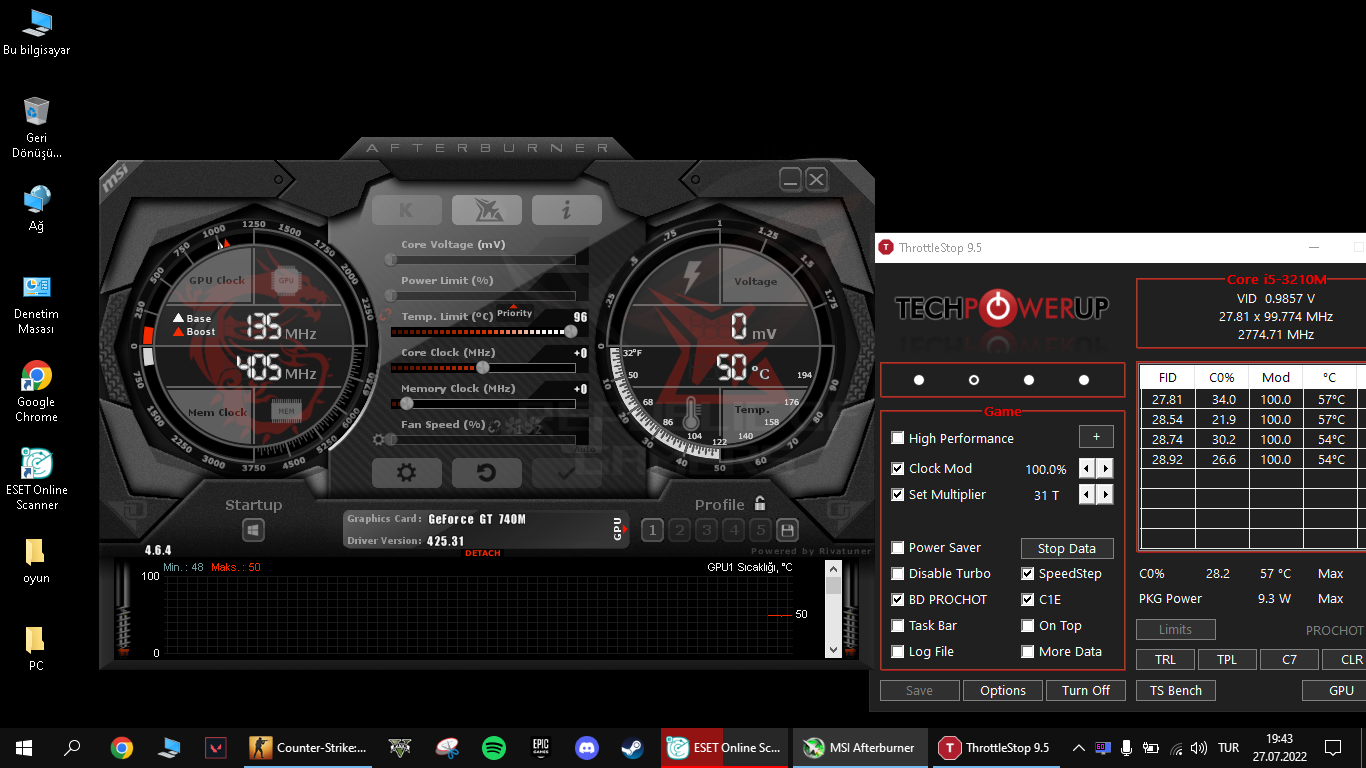Image resolution: width=1366 pixels, height=768 pixels.
Task: Open the Windows Start menu
Action: (24, 747)
